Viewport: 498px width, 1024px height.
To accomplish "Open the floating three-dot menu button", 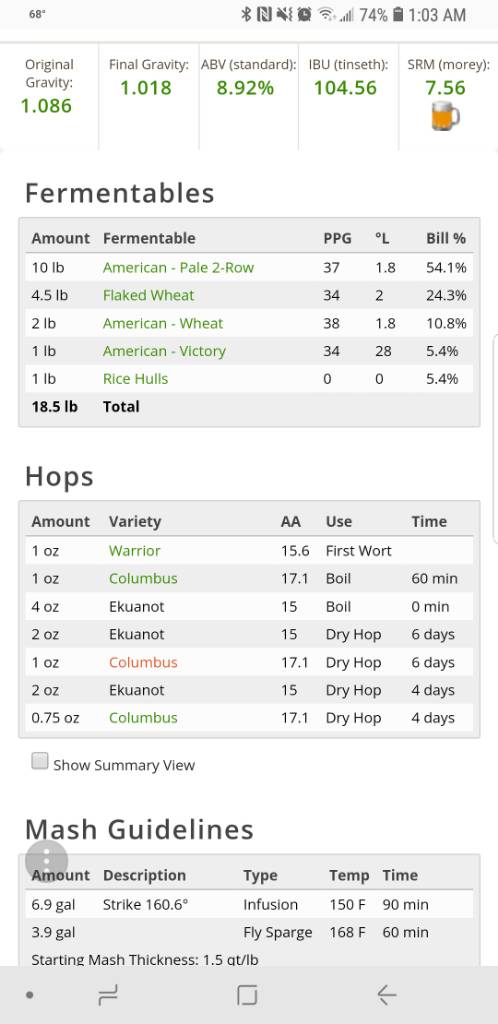I will 46,861.
